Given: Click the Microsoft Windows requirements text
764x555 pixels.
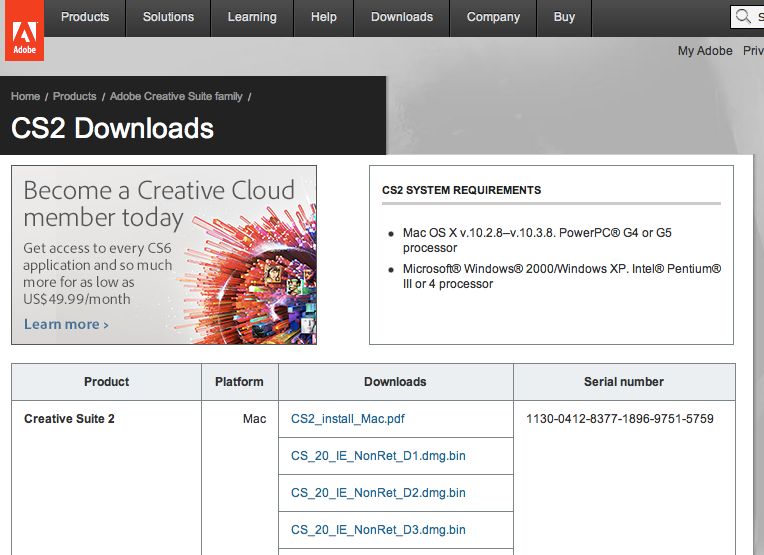Looking at the screenshot, I should pyautogui.click(x=562, y=276).
